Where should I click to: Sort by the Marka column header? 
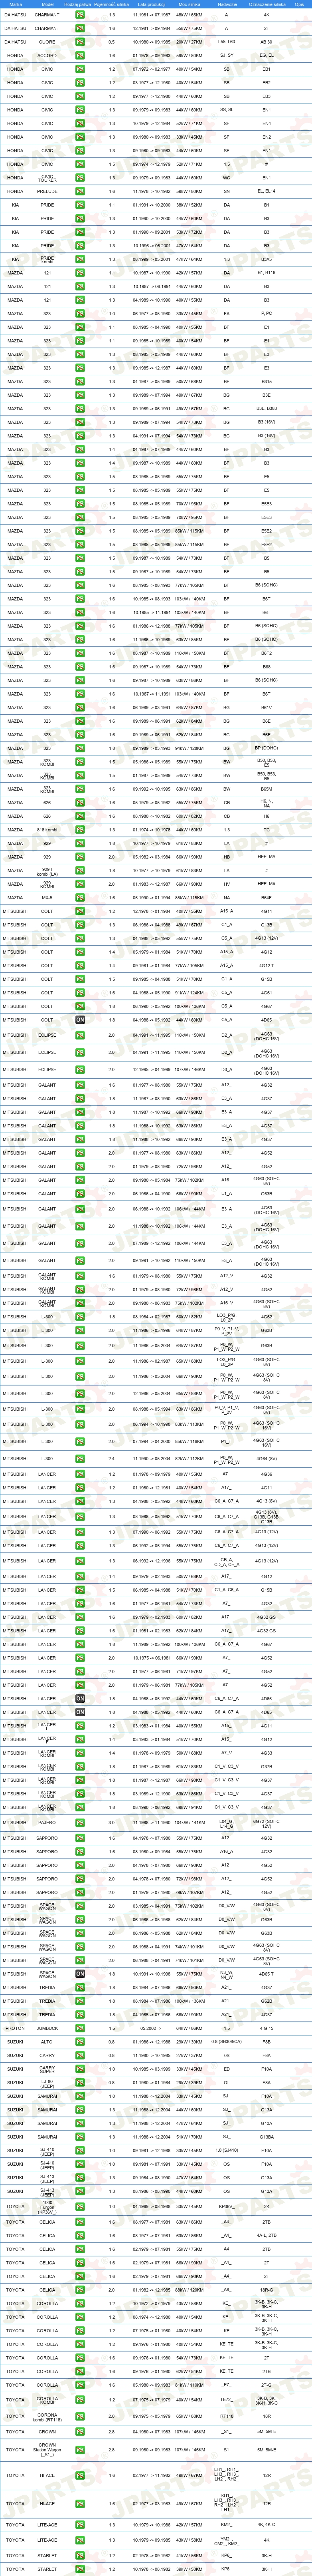point(15,5)
